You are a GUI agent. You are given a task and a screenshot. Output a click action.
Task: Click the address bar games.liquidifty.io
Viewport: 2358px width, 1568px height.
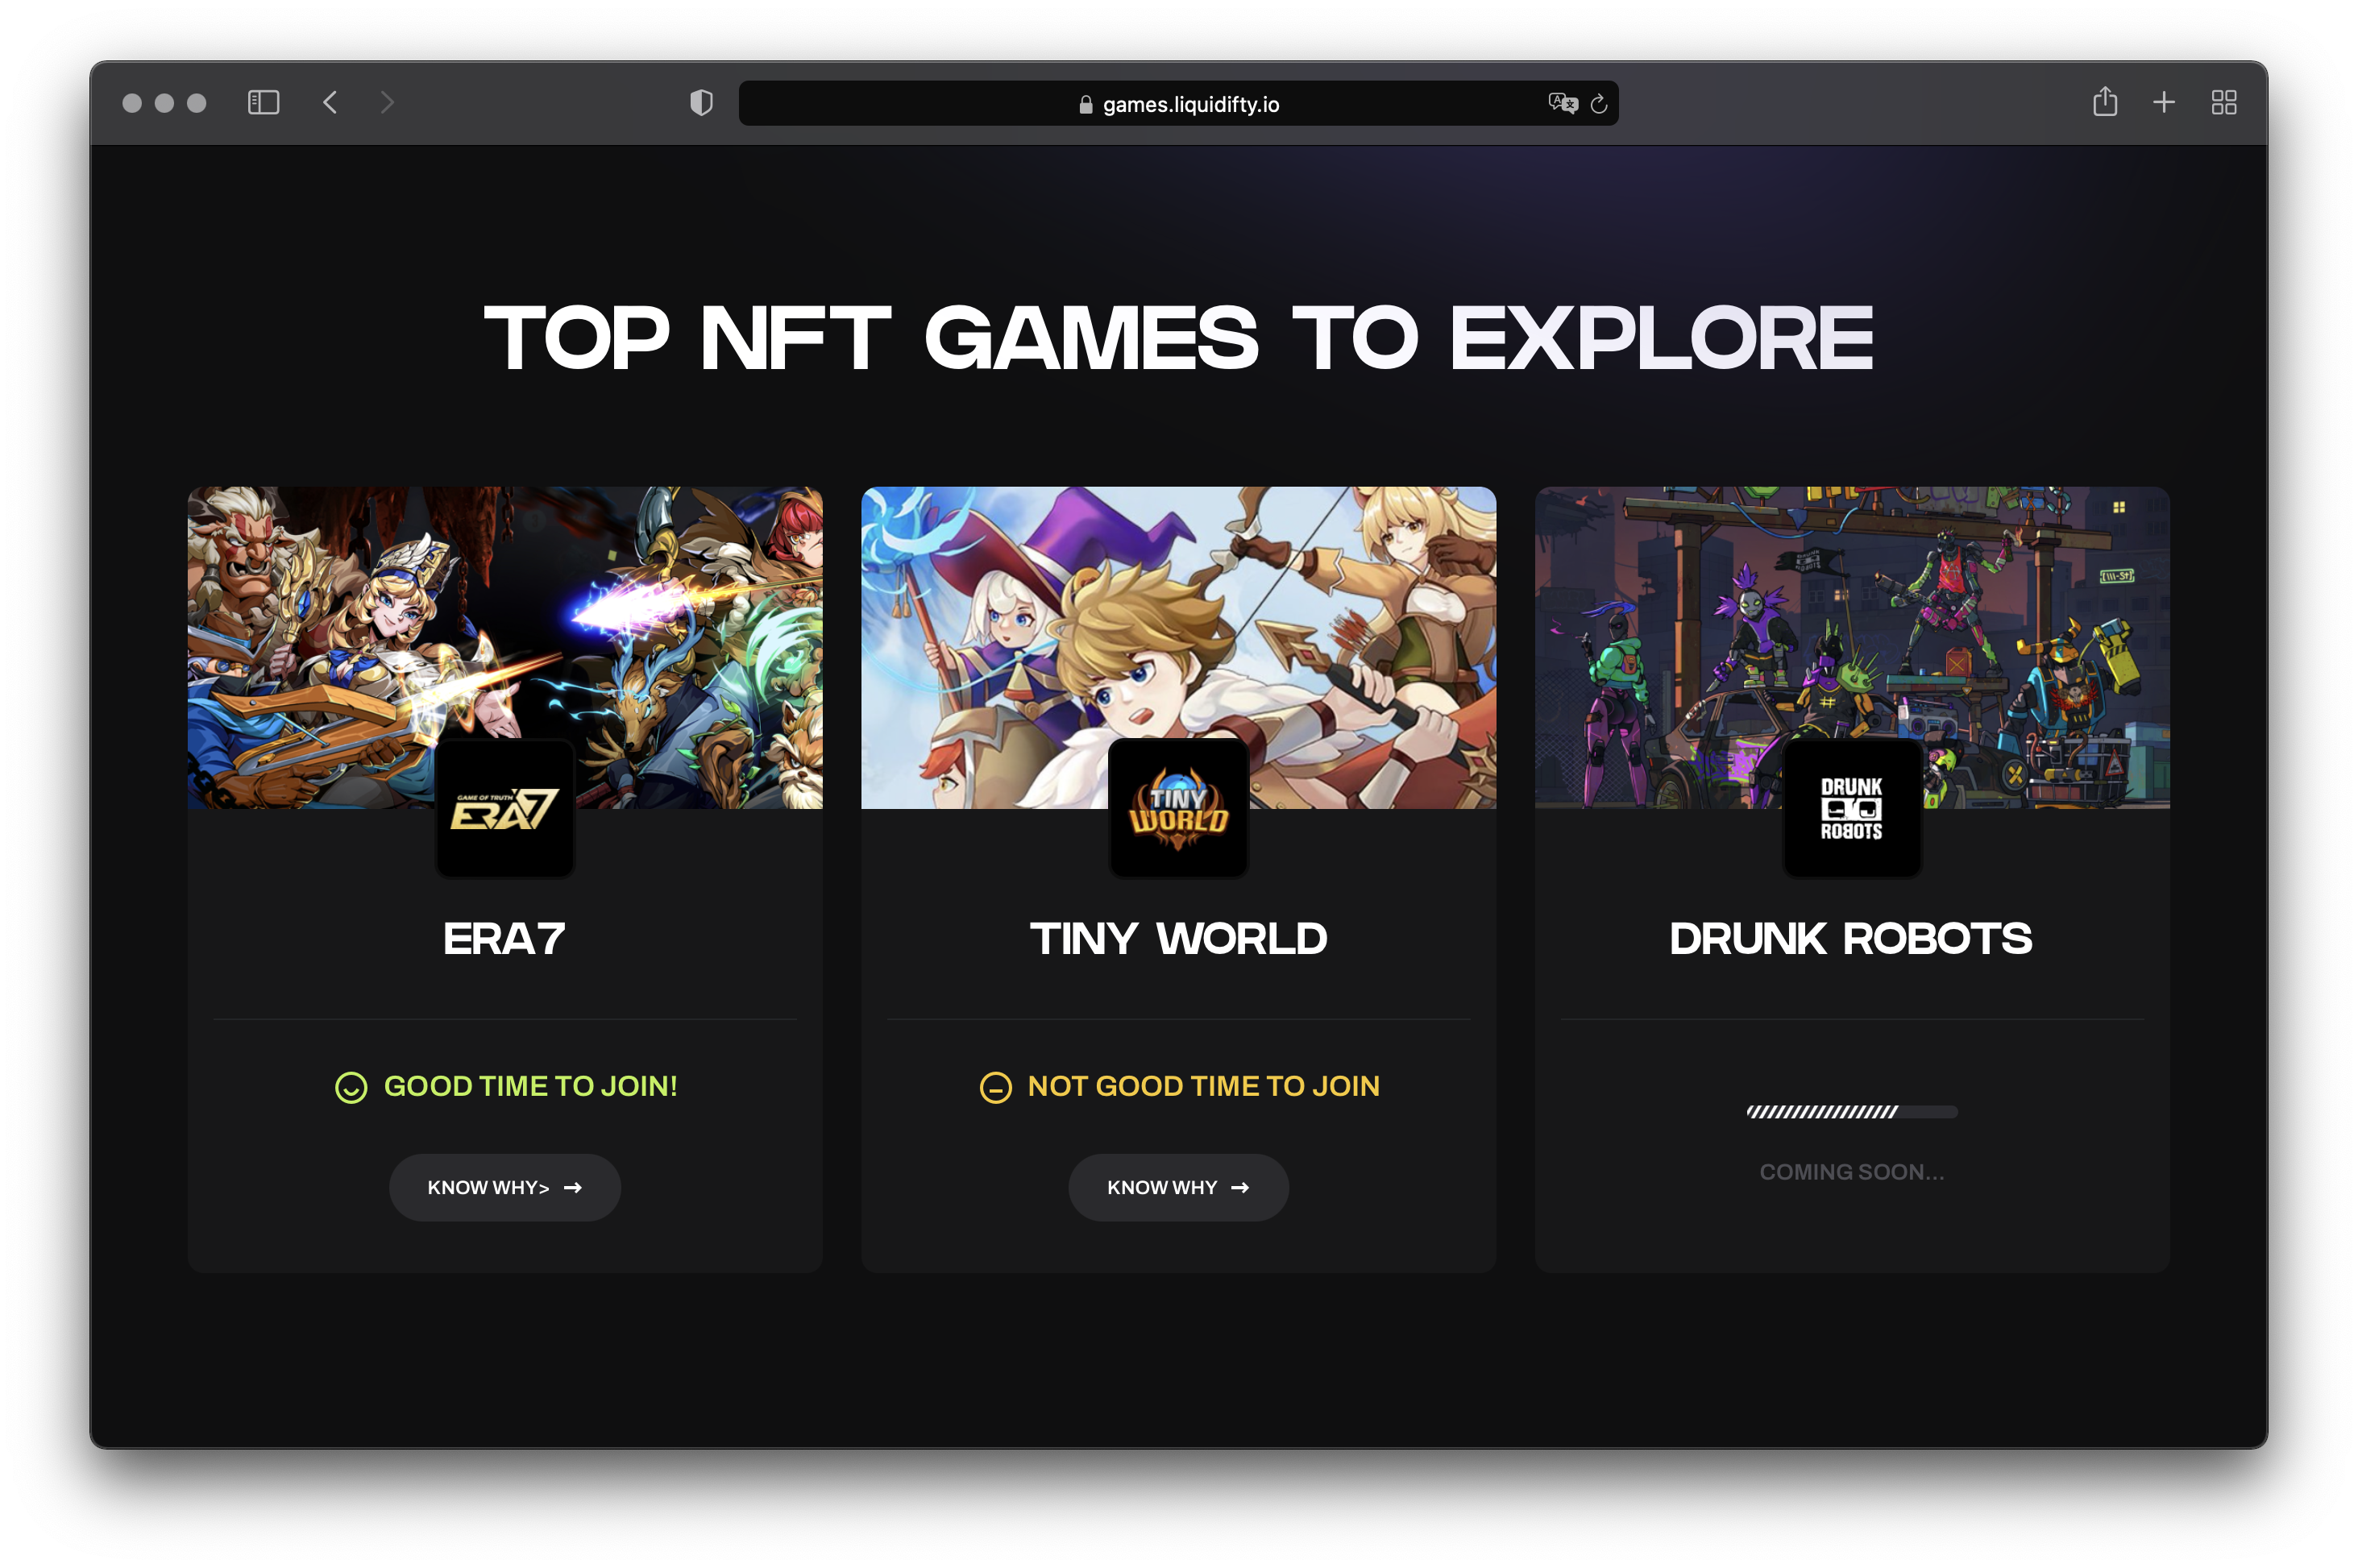(1178, 104)
